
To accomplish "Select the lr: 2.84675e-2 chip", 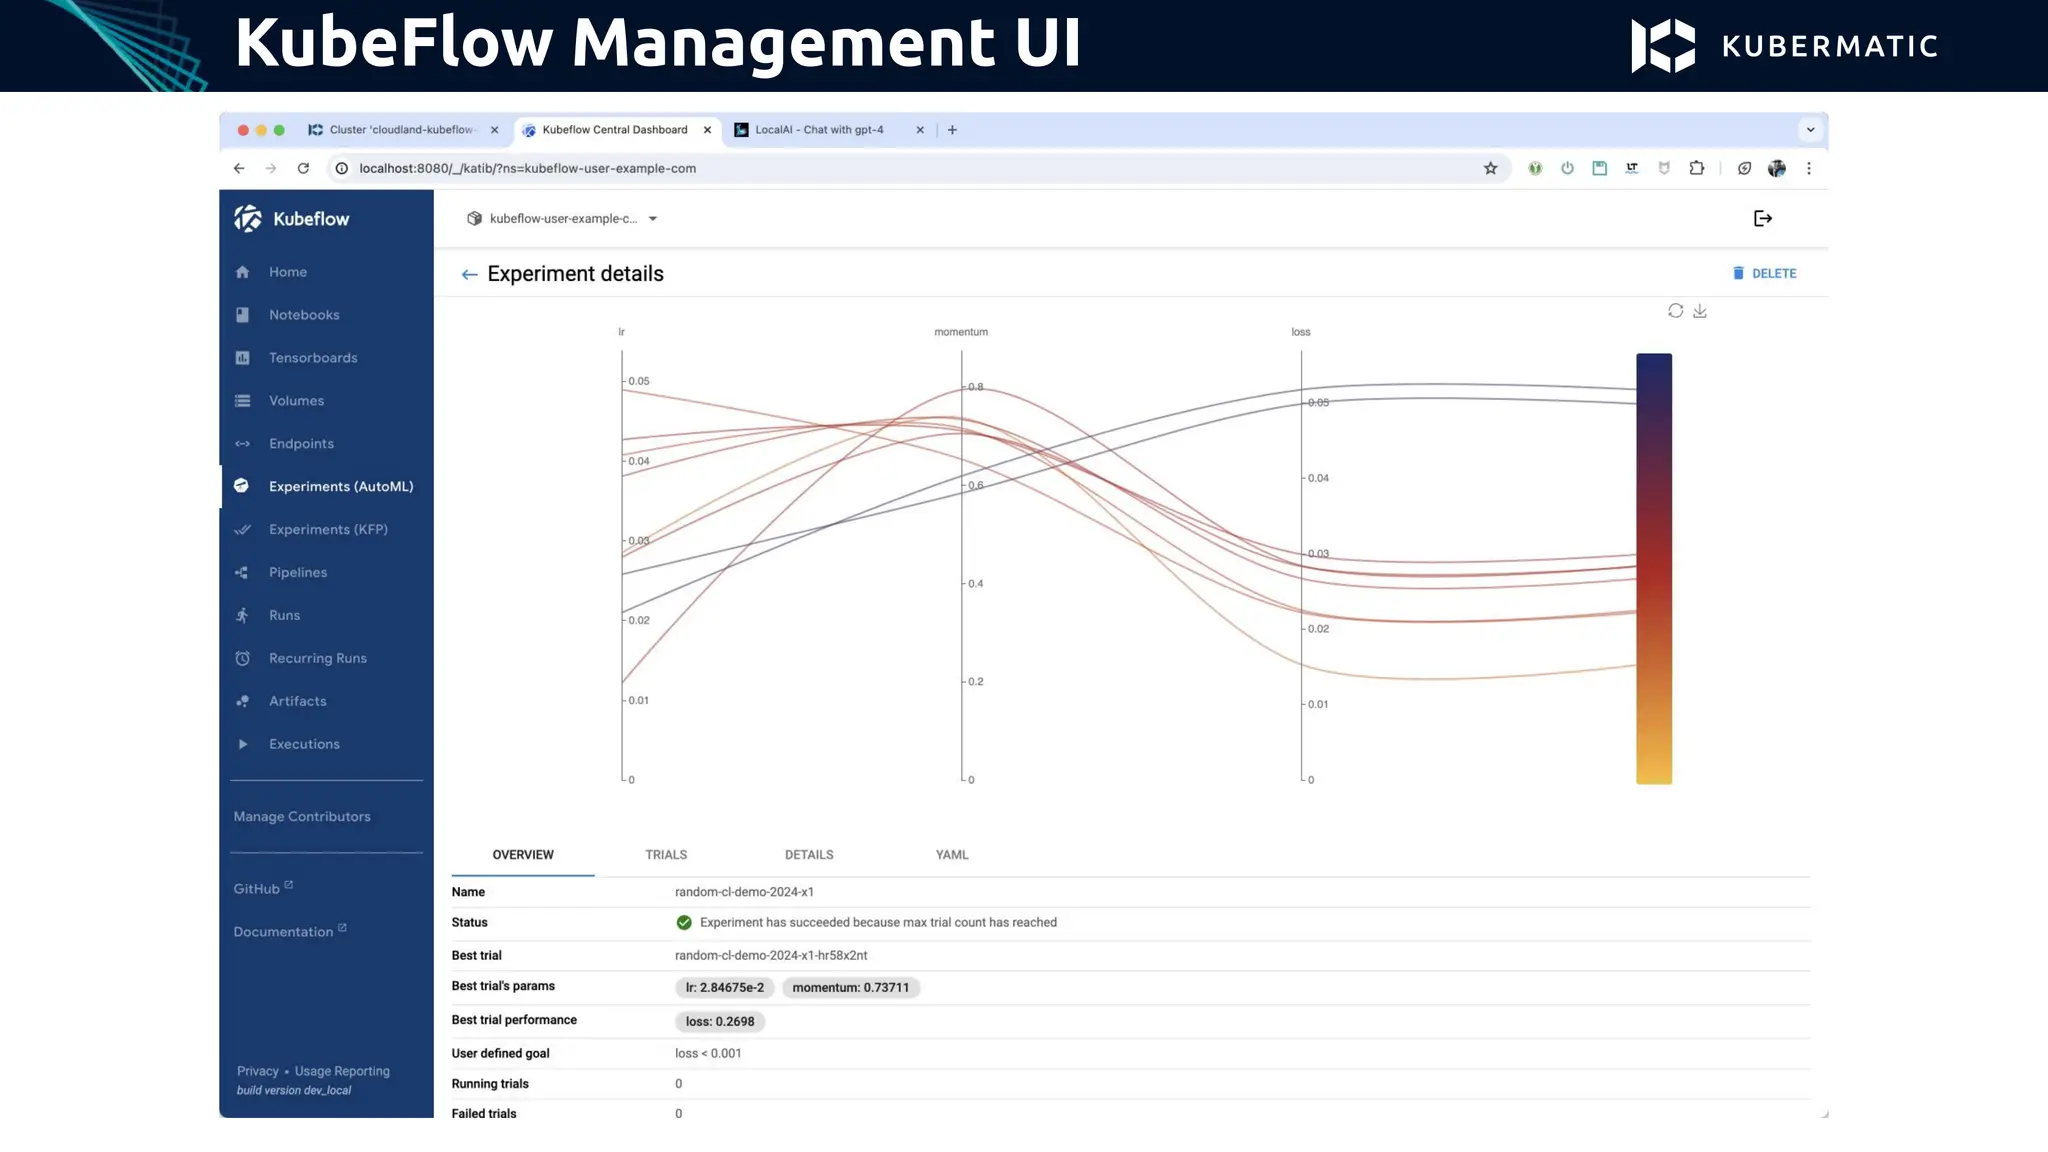I will [x=724, y=988].
